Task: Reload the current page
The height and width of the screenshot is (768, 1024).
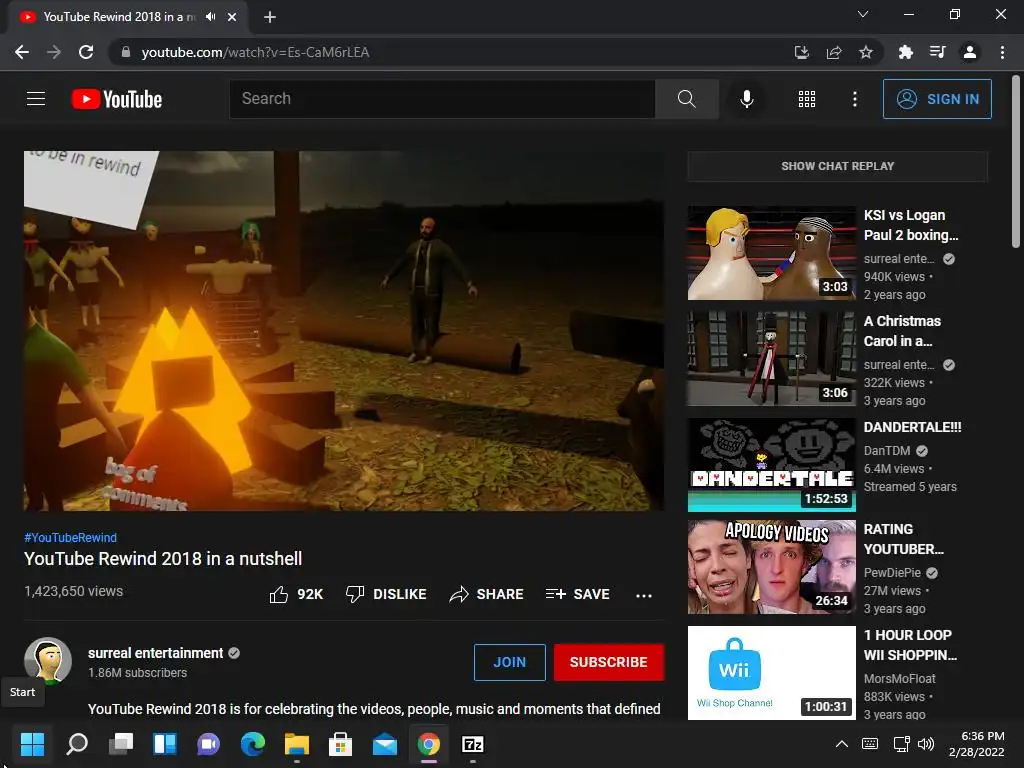Action: coord(86,52)
